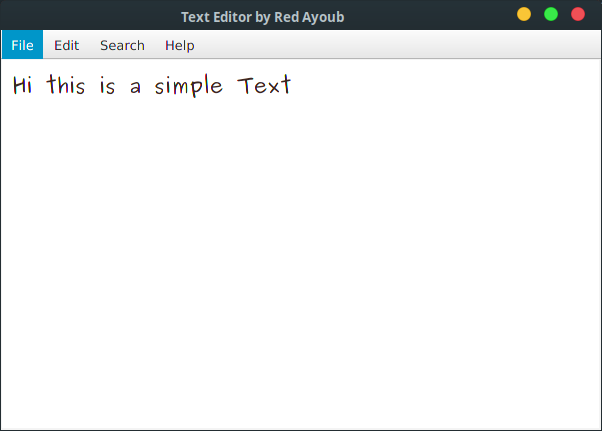Click the yellow minimize window button
Viewport: 602px width, 431px height.
524,14
